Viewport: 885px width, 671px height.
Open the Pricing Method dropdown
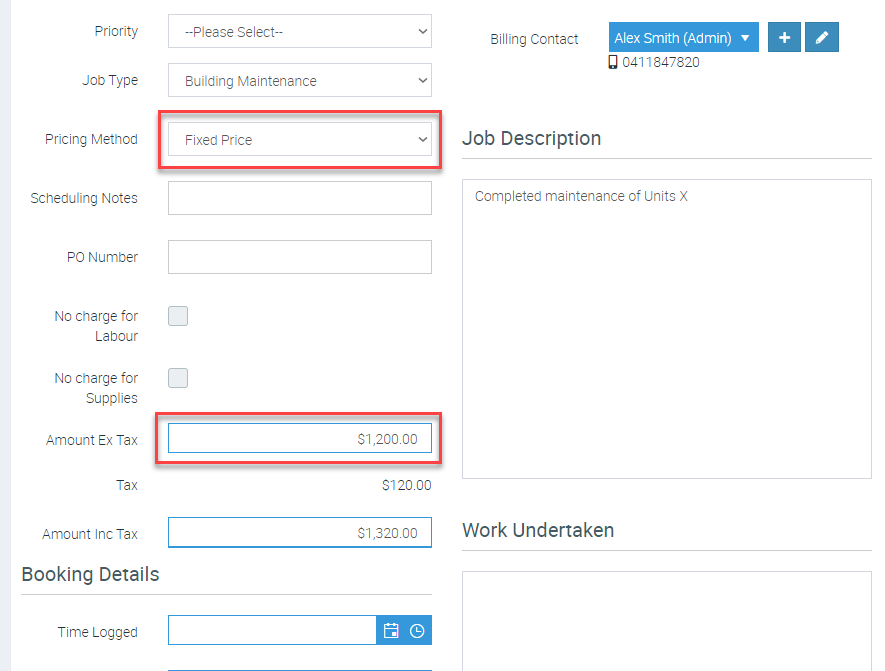coord(299,140)
